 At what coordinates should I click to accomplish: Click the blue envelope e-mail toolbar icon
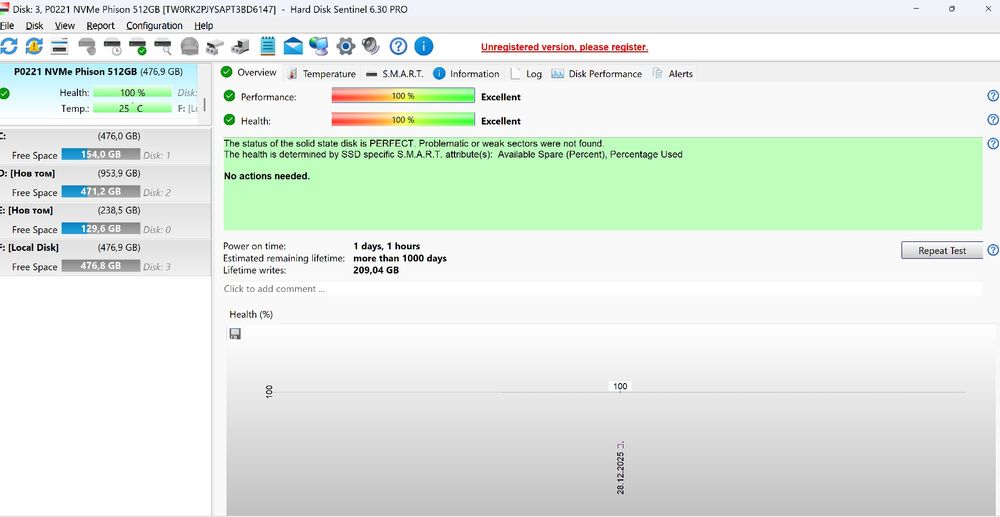click(x=293, y=46)
